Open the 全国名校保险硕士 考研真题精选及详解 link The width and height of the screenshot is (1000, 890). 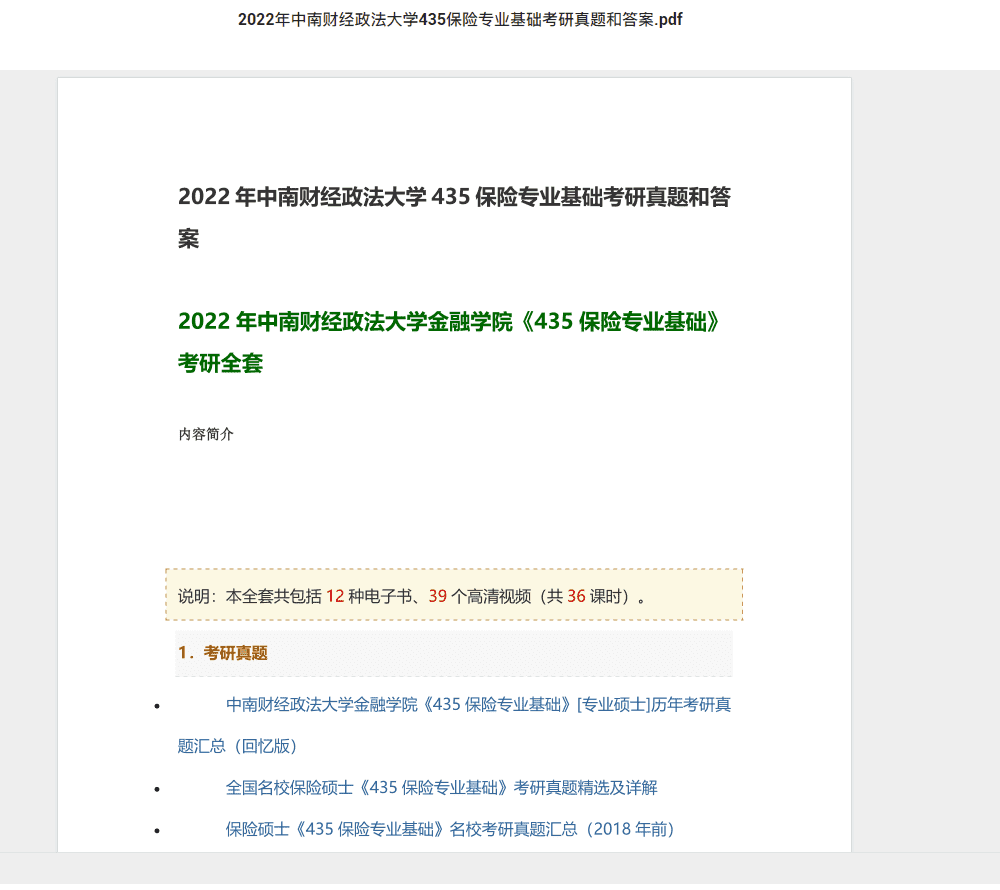coord(441,787)
